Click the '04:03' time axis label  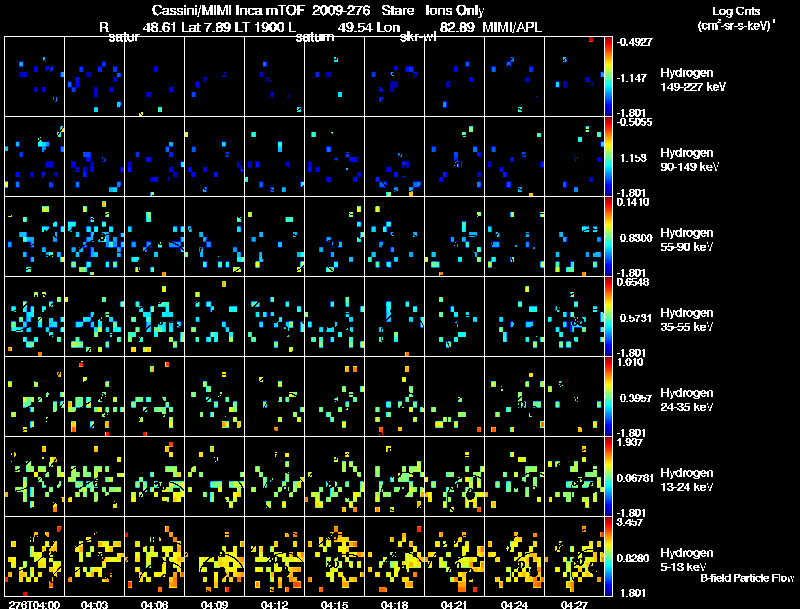coord(94,604)
